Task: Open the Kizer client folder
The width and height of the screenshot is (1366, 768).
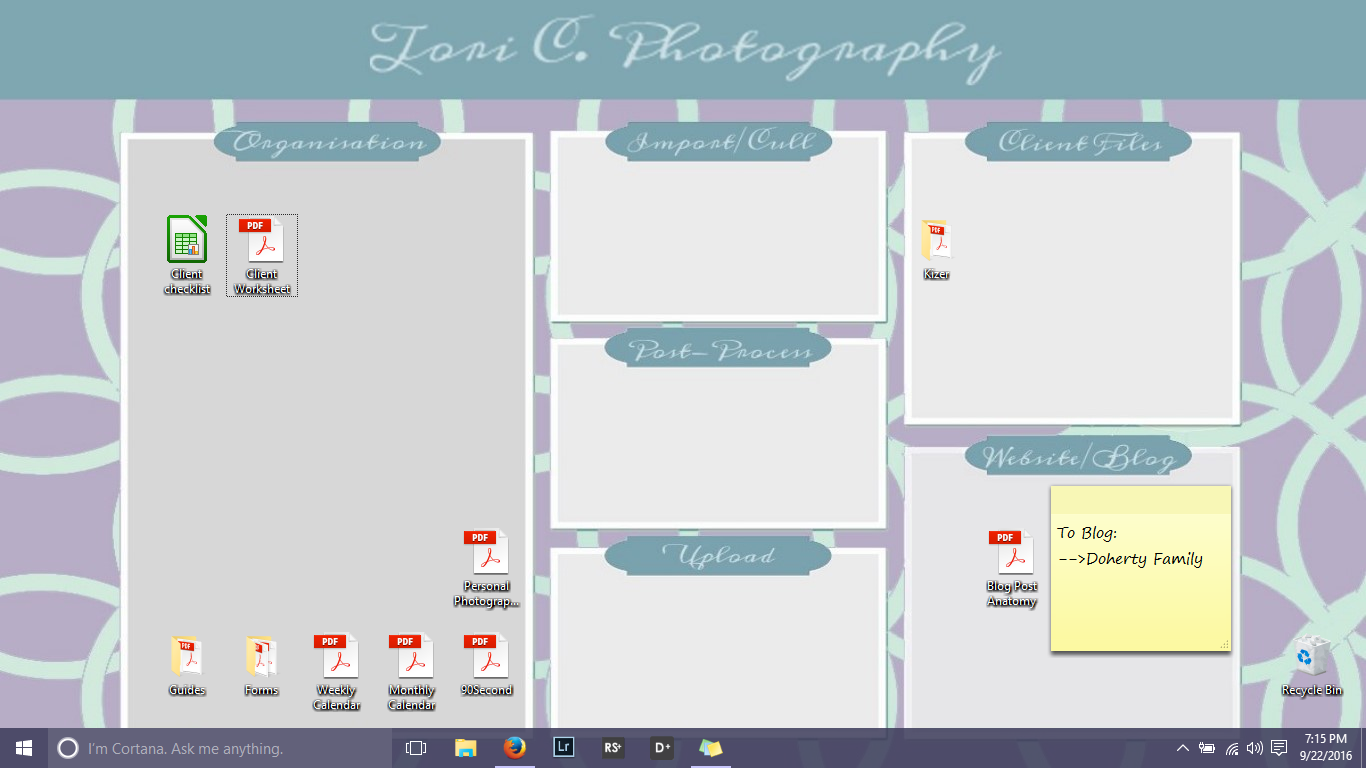Action: (936, 249)
